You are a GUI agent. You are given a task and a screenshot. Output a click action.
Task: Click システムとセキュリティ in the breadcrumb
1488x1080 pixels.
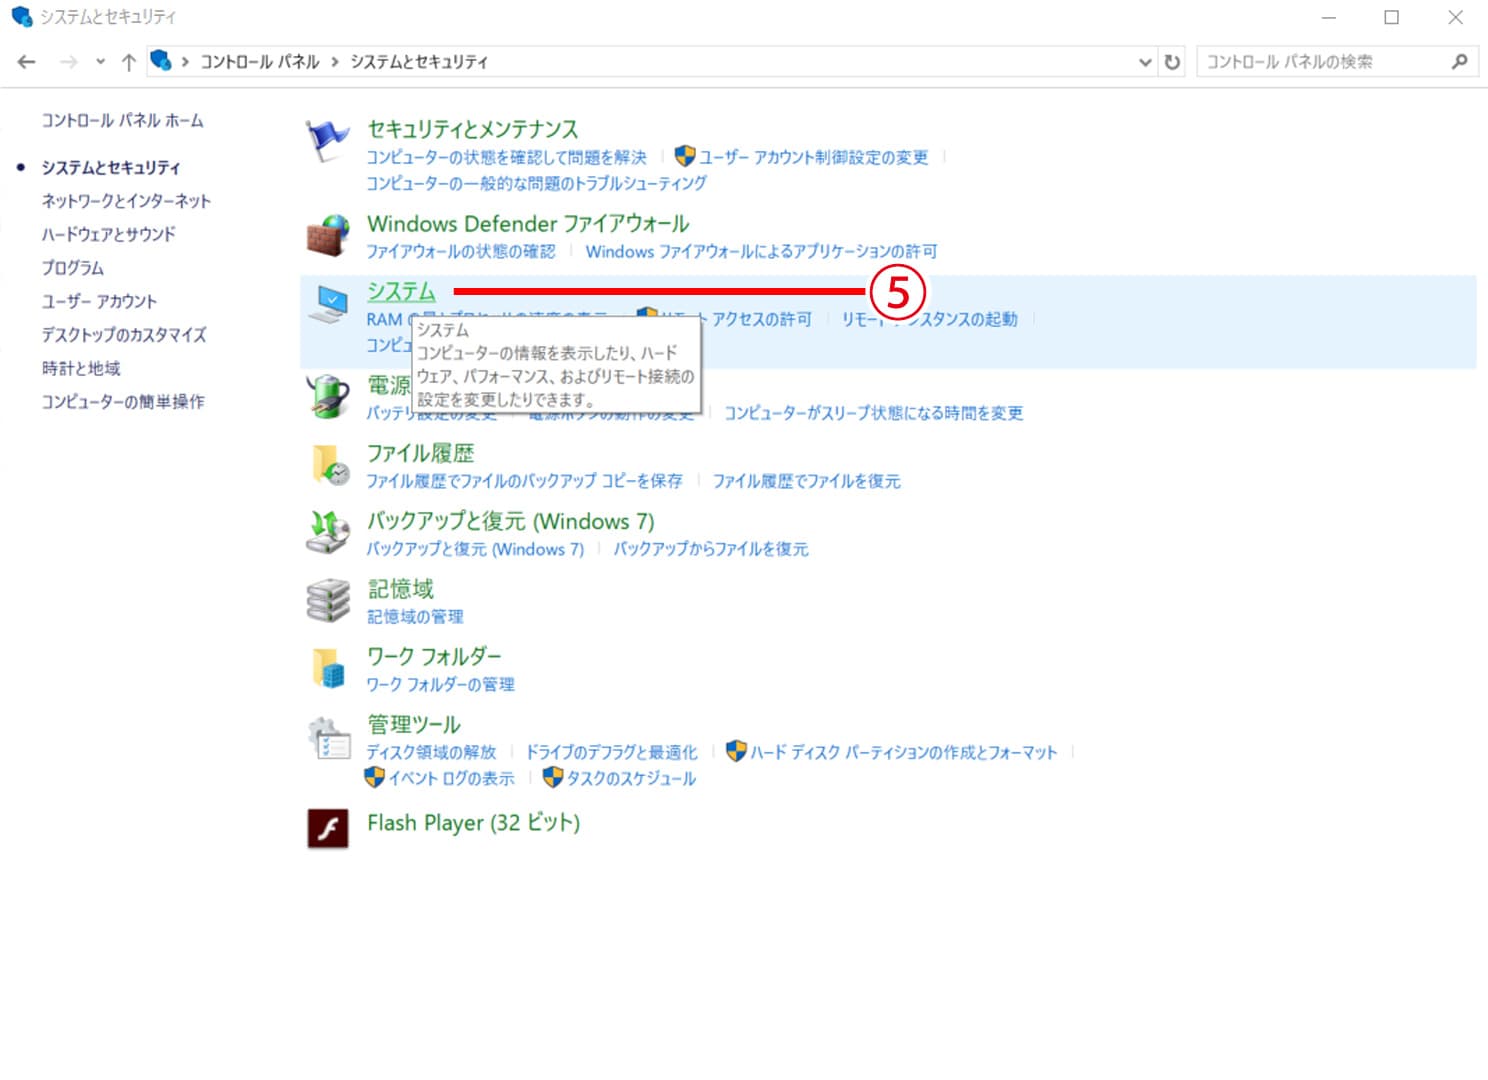419,62
